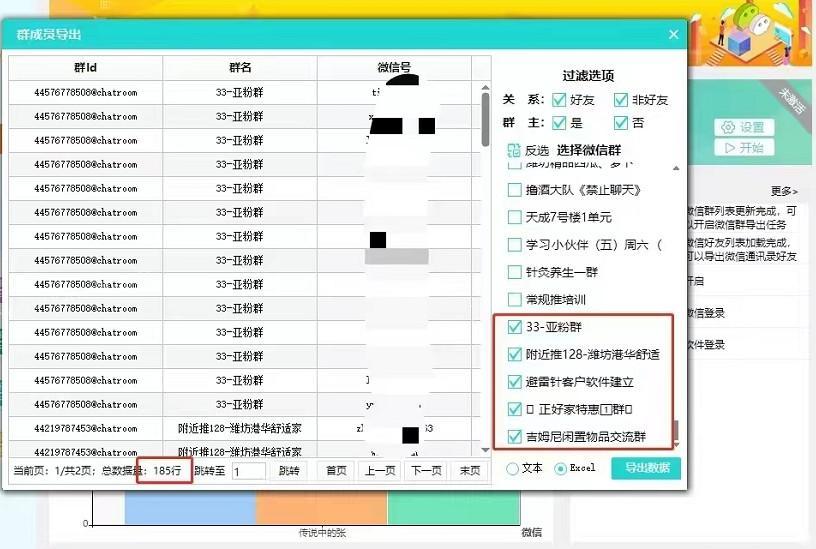Go to 末页 last page

point(470,471)
